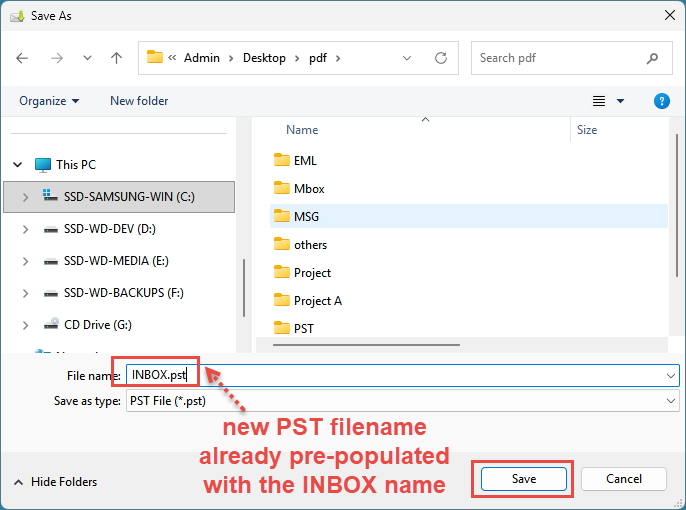Image resolution: width=686 pixels, height=510 pixels.
Task: Click the PST folder icon
Action: 281,328
